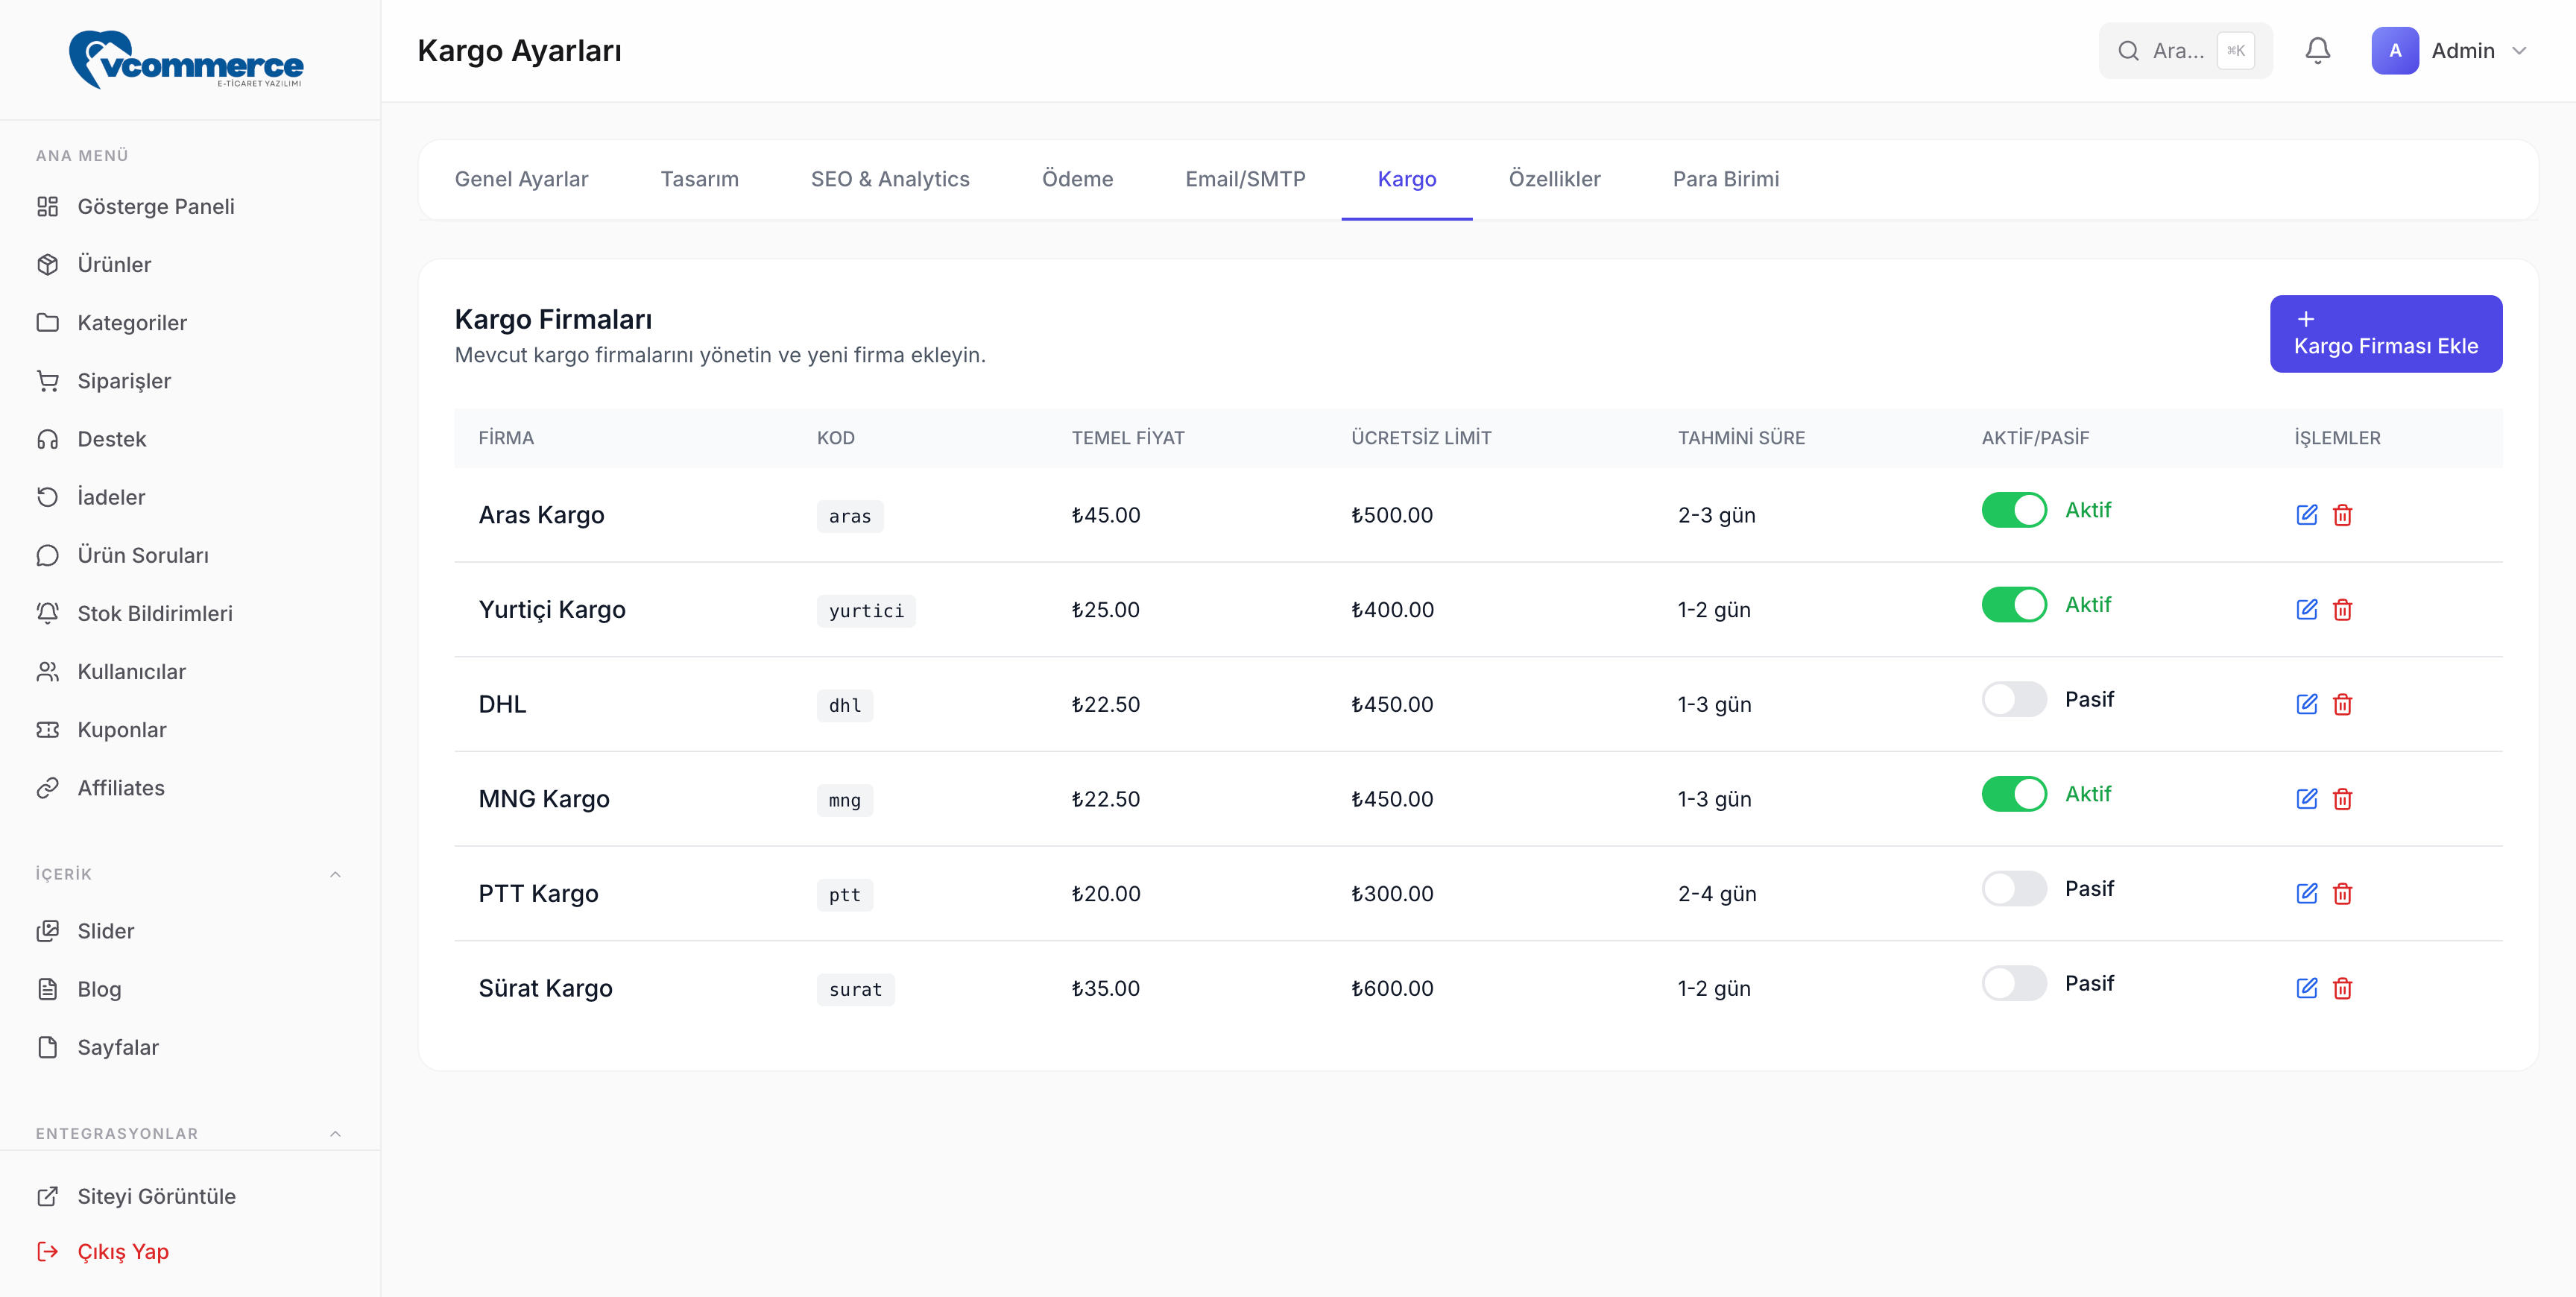Click the Çıkış Yap logout link
Screen dimensions: 2576x1297
[122, 1251]
